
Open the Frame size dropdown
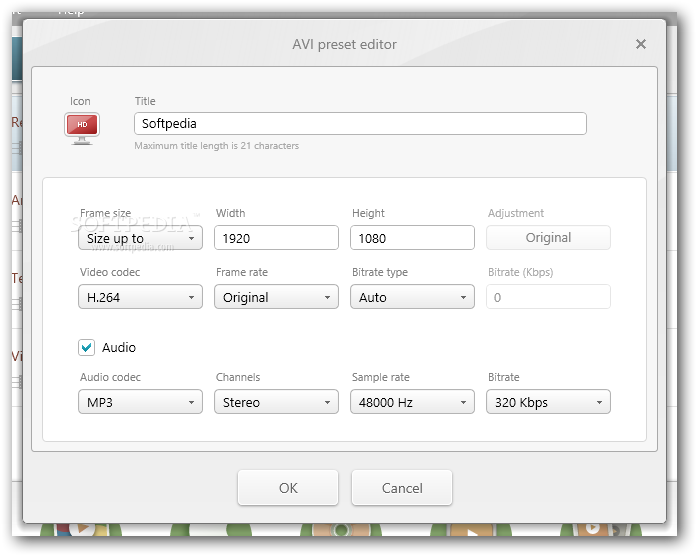click(140, 238)
